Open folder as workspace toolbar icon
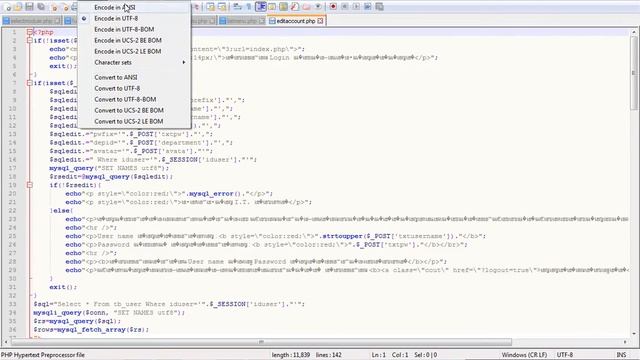The height and width of the screenshot is (360, 640). pyautogui.click(x=307, y=7)
